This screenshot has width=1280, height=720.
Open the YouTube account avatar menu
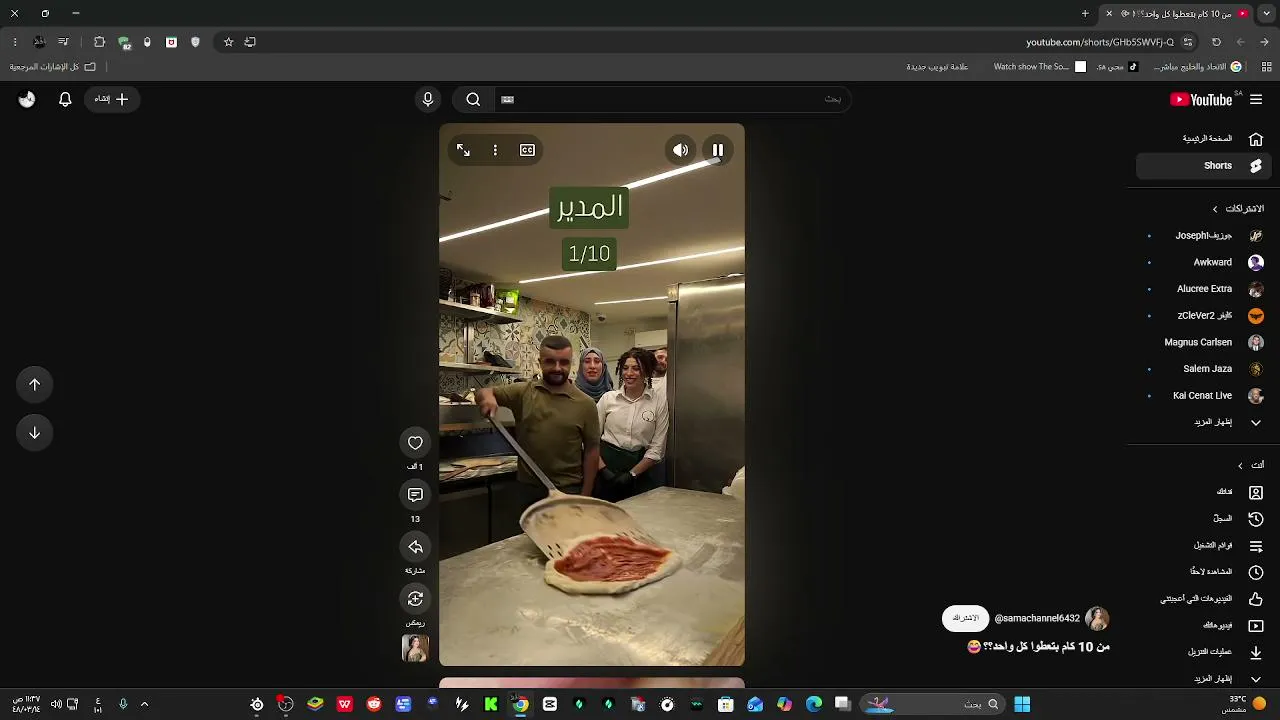pos(27,99)
